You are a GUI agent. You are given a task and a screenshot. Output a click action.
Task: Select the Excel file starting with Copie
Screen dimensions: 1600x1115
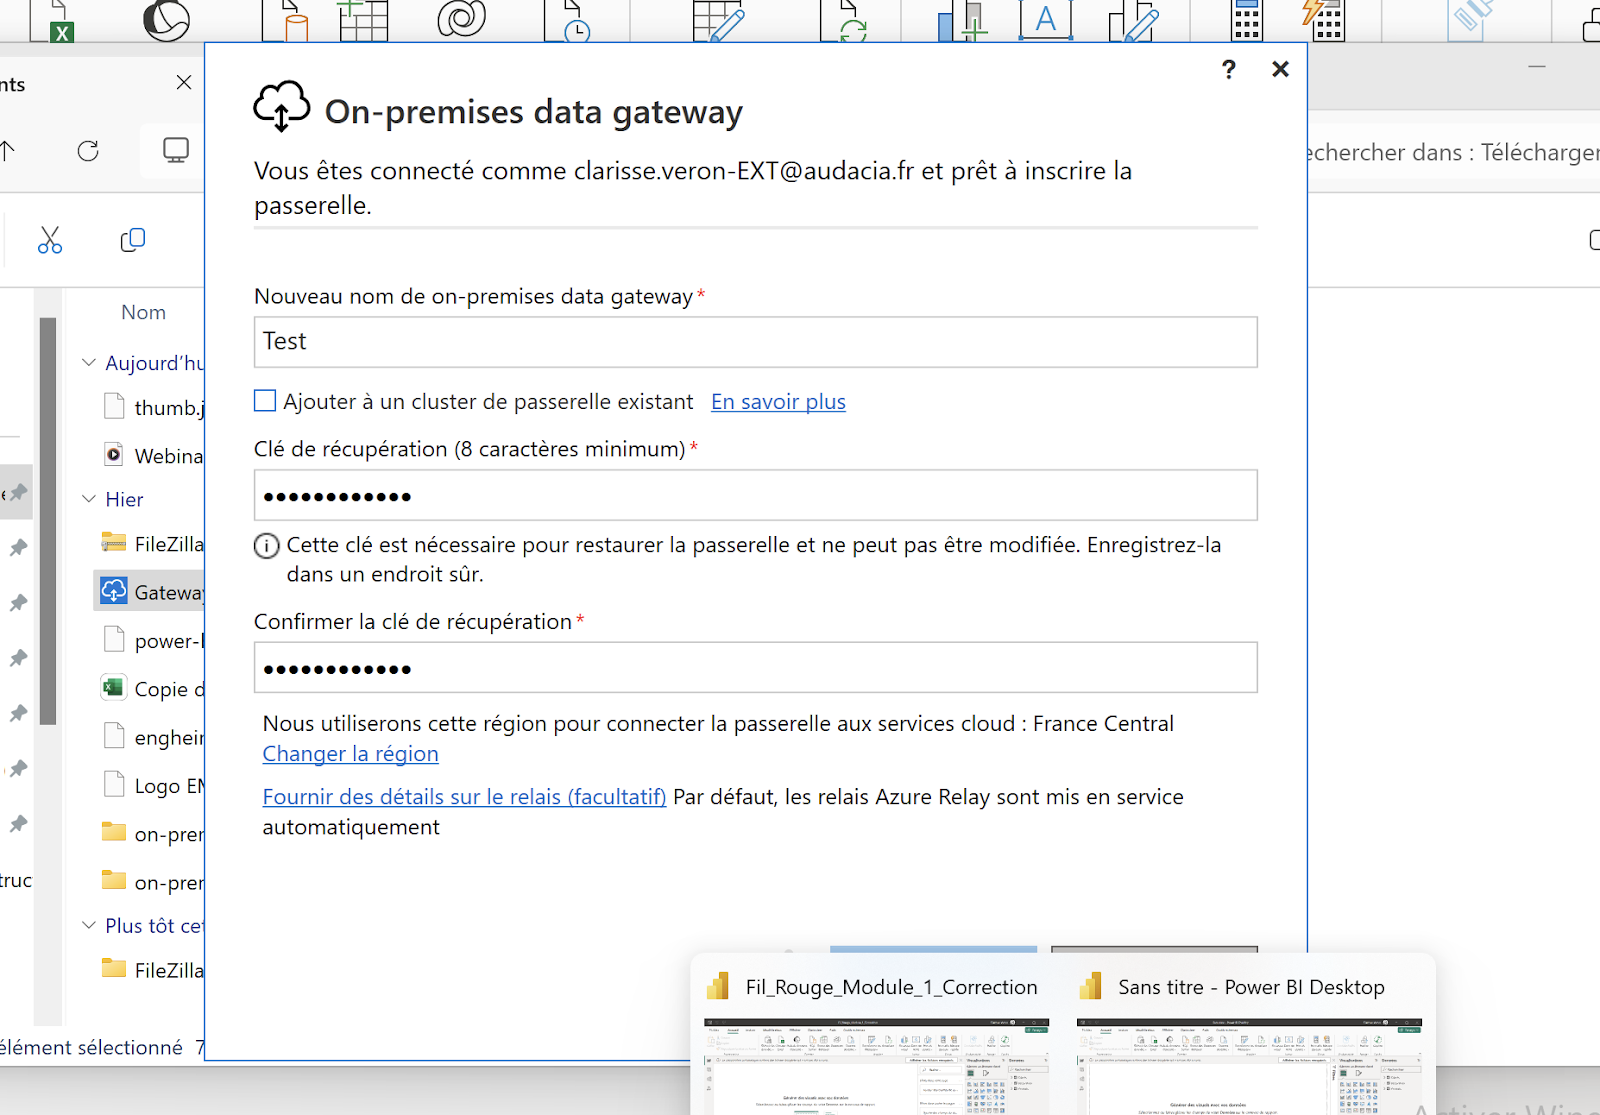tap(153, 689)
